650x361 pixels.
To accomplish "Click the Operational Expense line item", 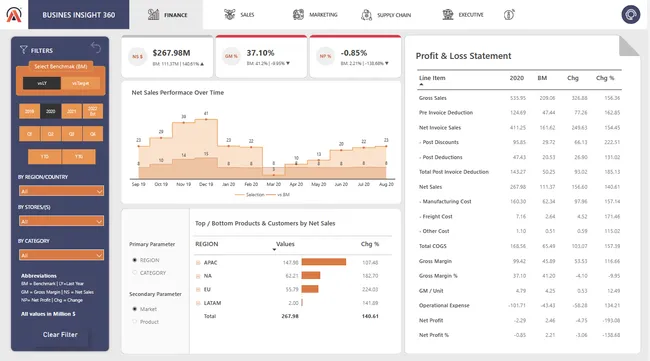I will tap(444, 305).
